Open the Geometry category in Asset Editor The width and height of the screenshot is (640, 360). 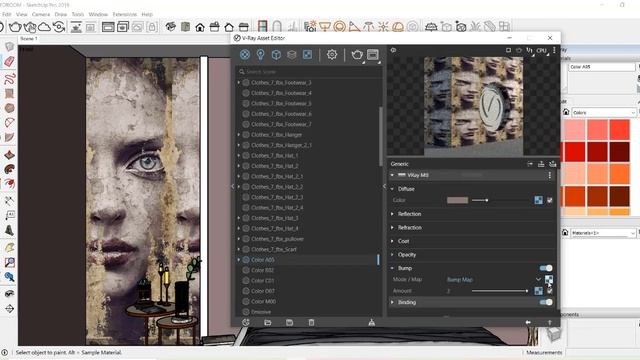pyautogui.click(x=276, y=55)
